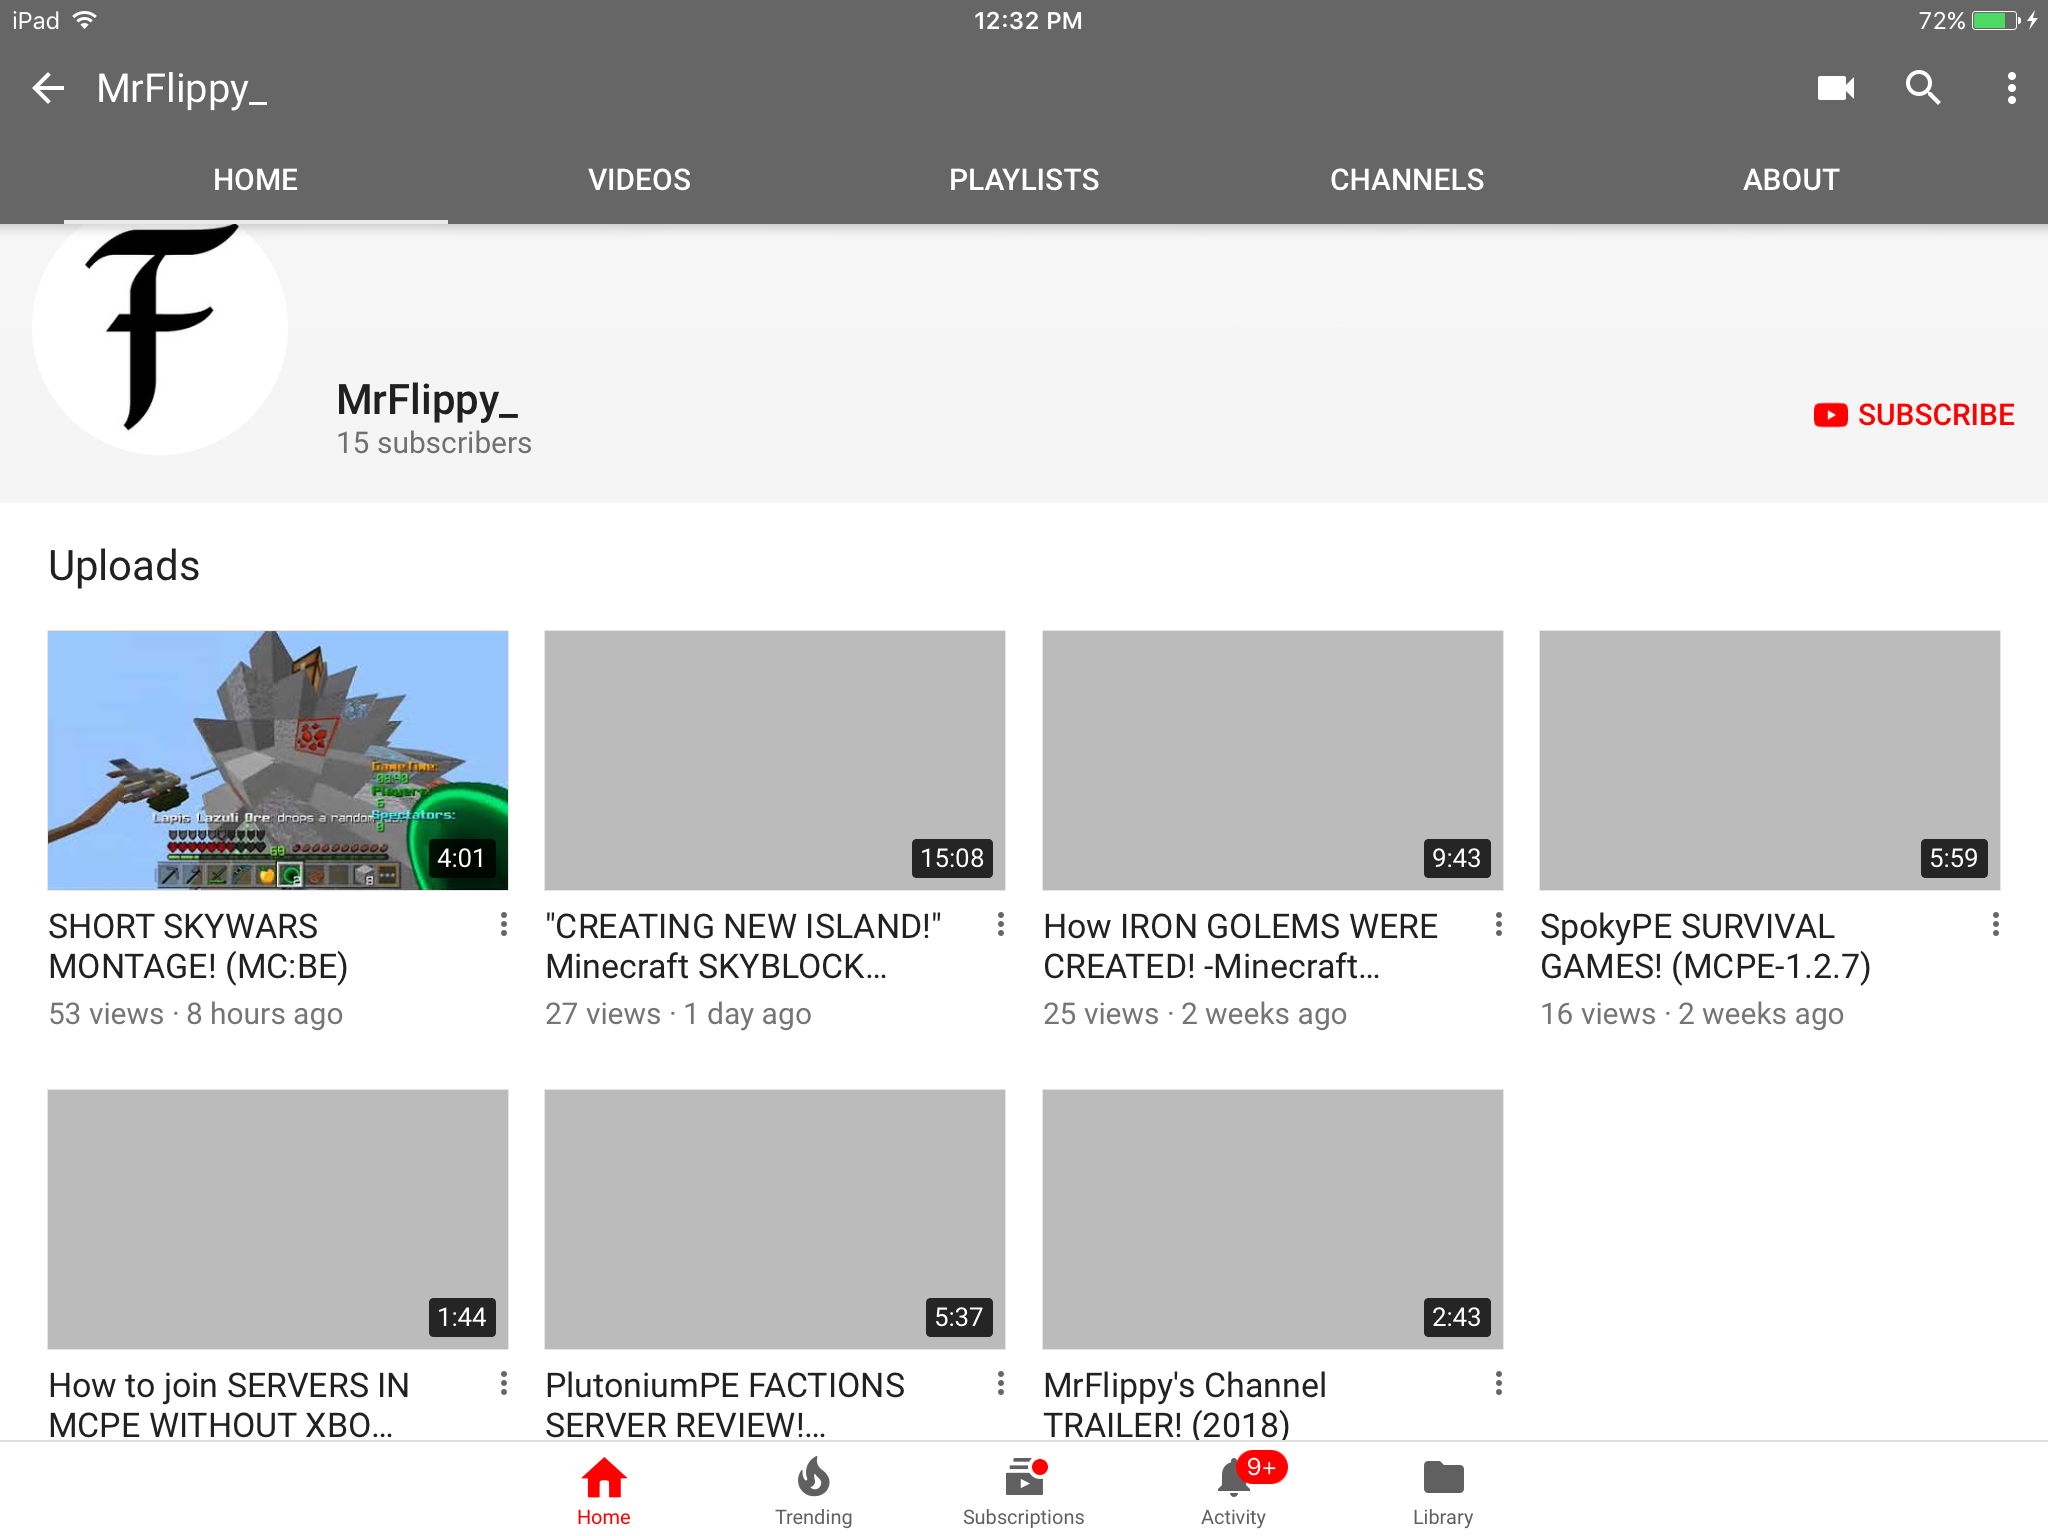The width and height of the screenshot is (2048, 1536).
Task: Click the SHORT SKYWARS MONTAGE! (MC:BE) title
Action: coord(198,946)
